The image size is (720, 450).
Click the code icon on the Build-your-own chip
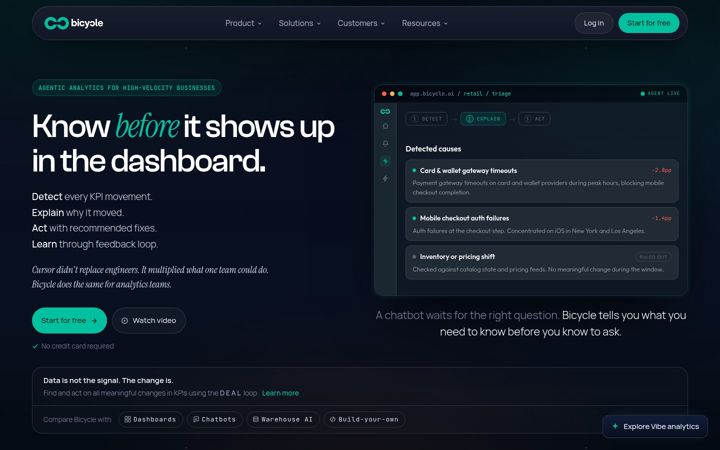[332, 419]
